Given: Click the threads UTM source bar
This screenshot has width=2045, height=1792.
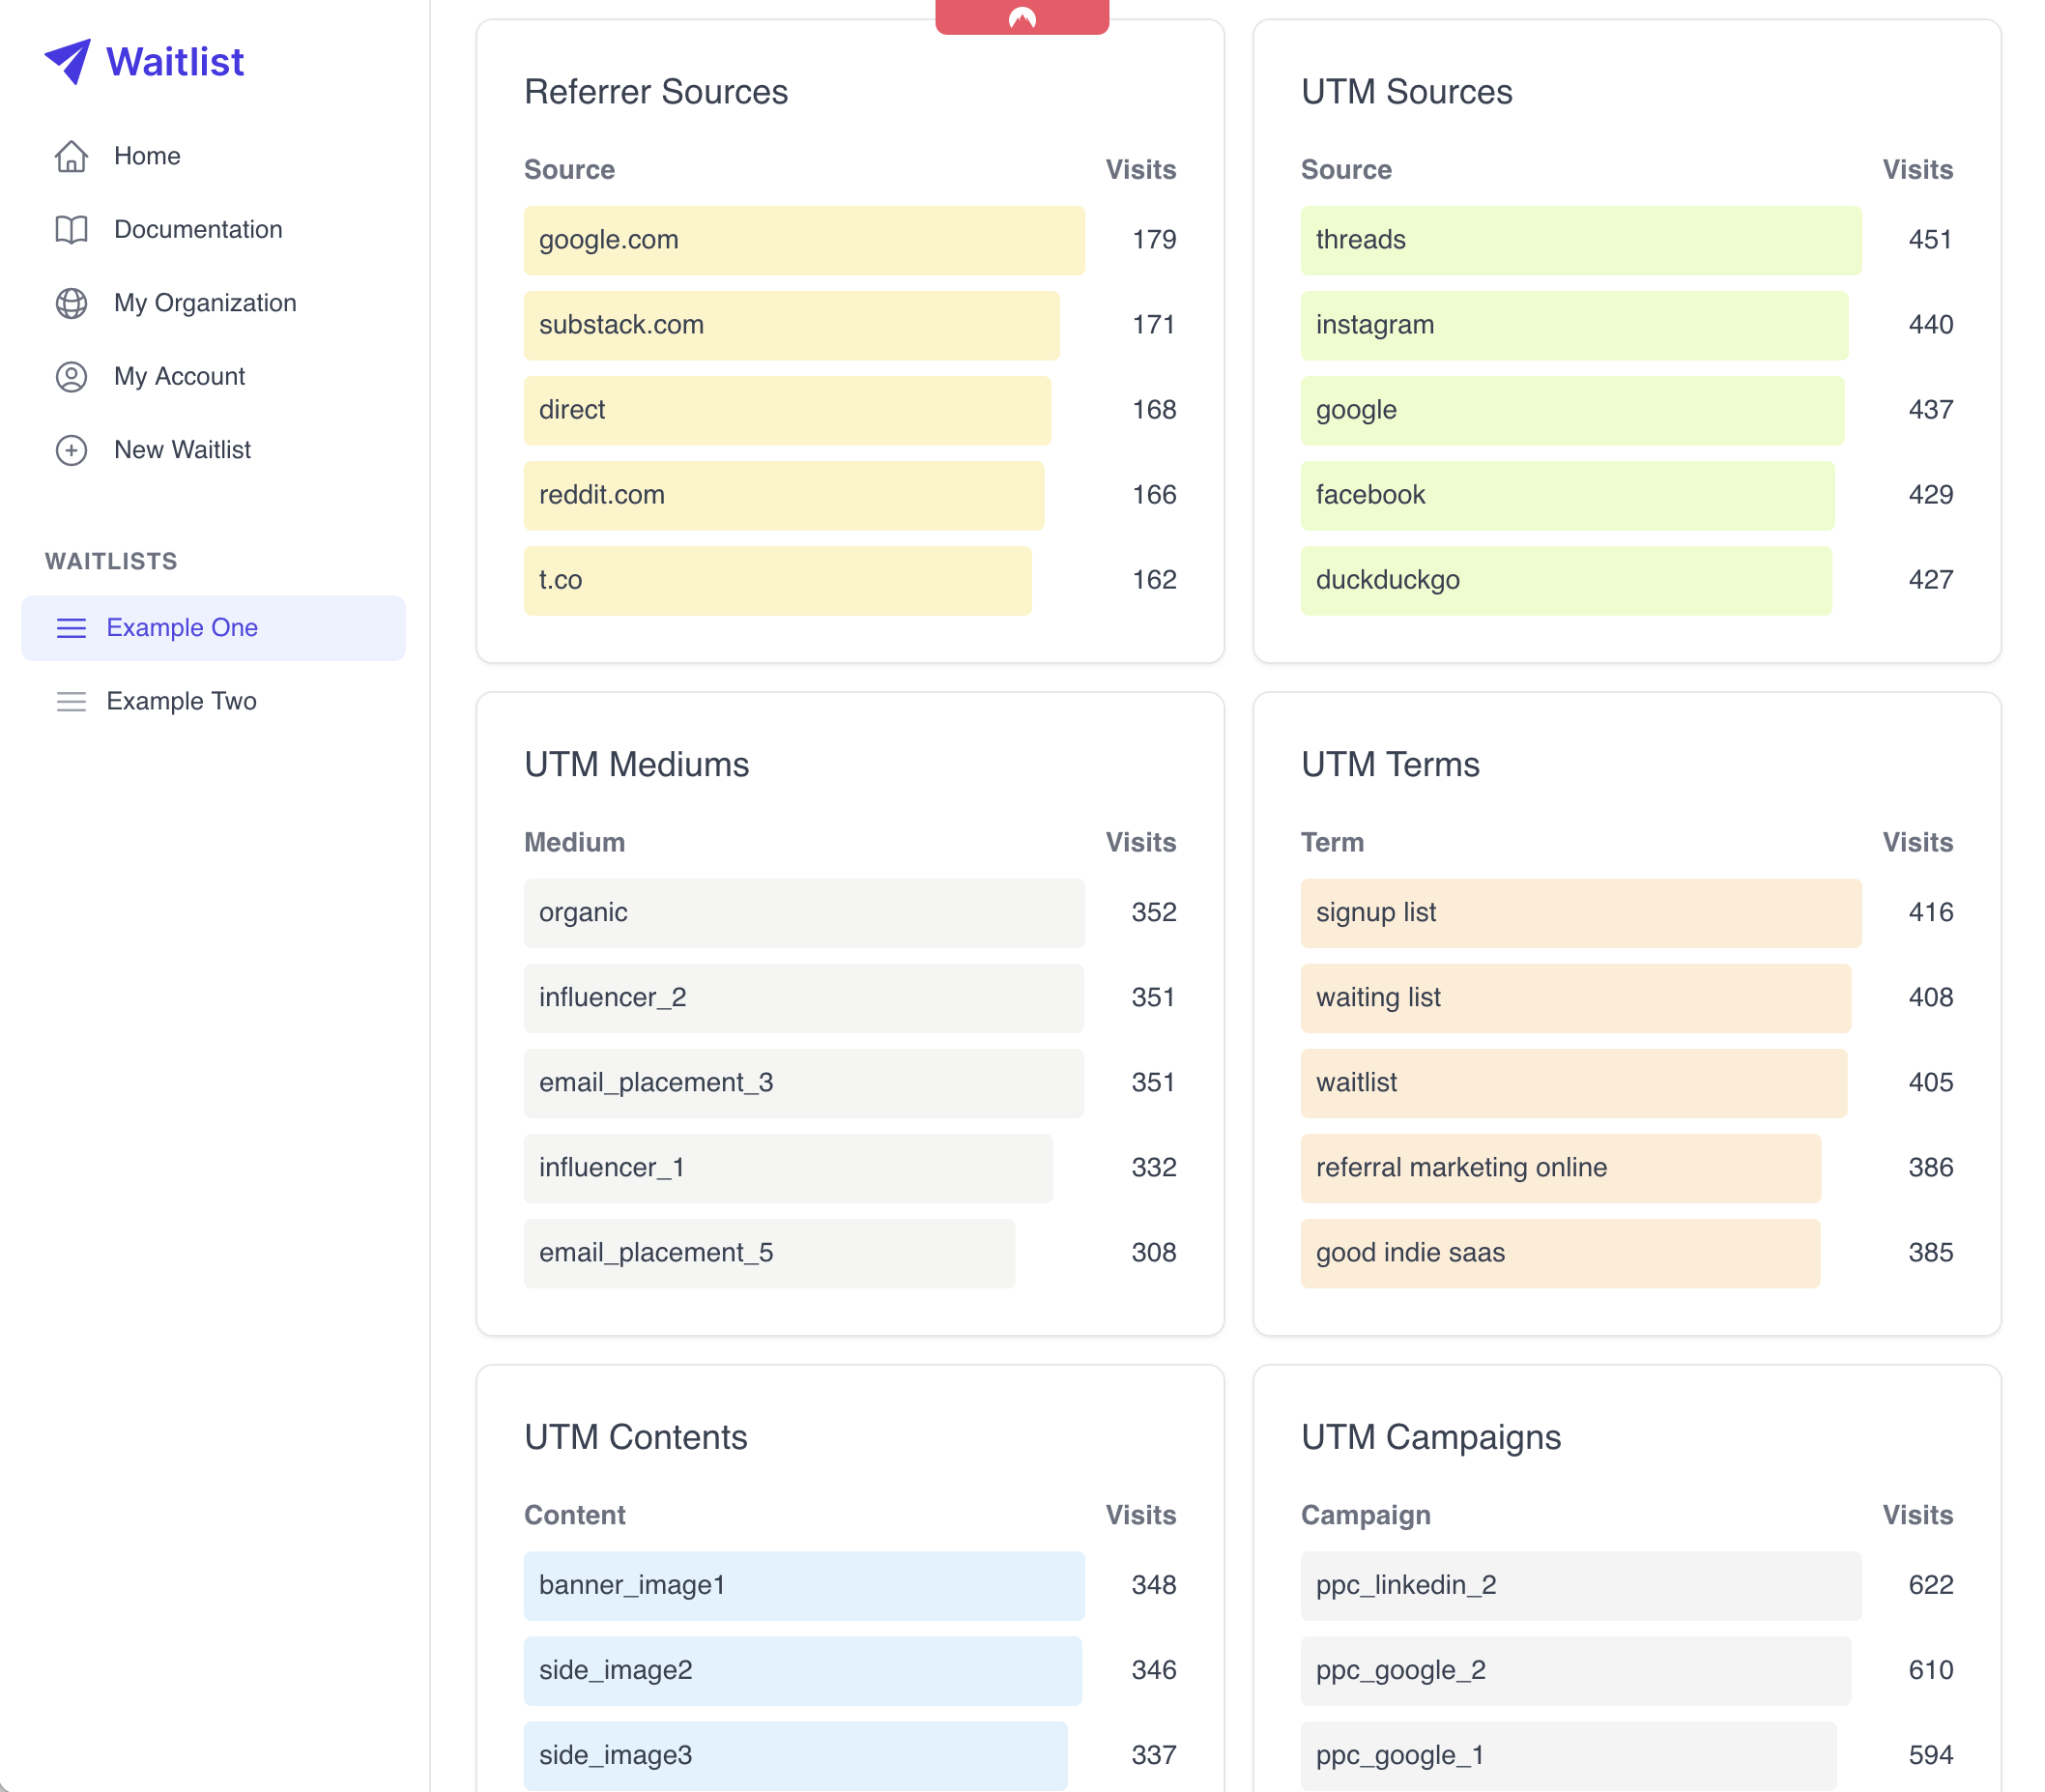Looking at the screenshot, I should pos(1577,239).
